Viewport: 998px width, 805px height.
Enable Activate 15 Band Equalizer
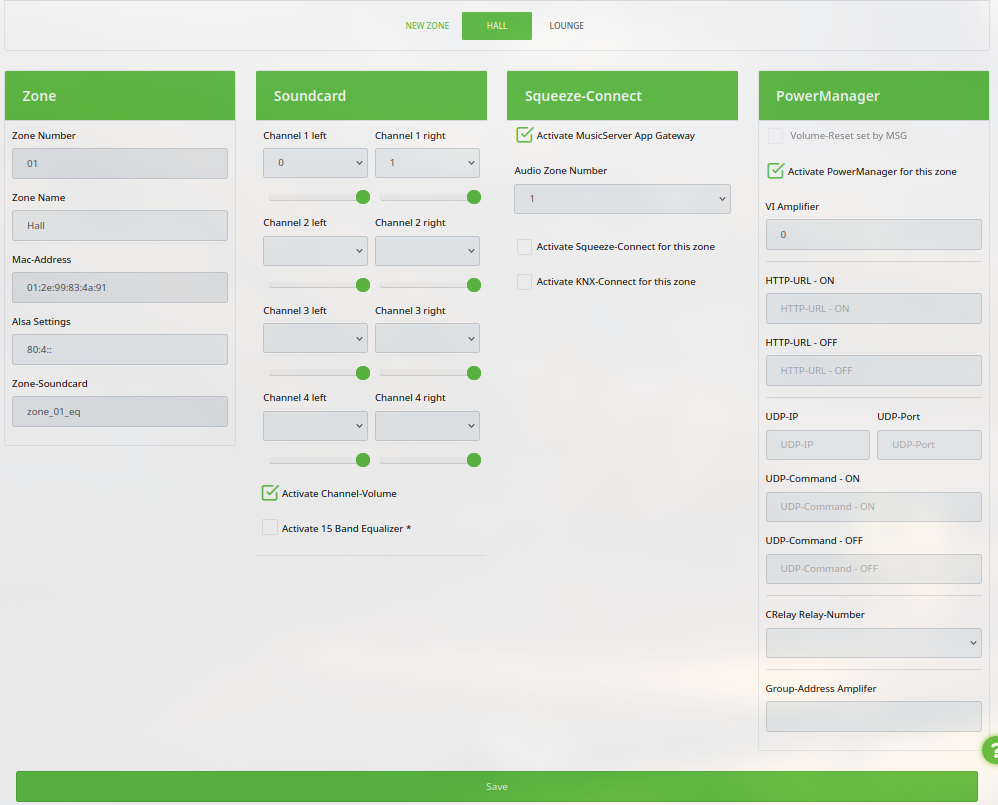pyautogui.click(x=270, y=527)
